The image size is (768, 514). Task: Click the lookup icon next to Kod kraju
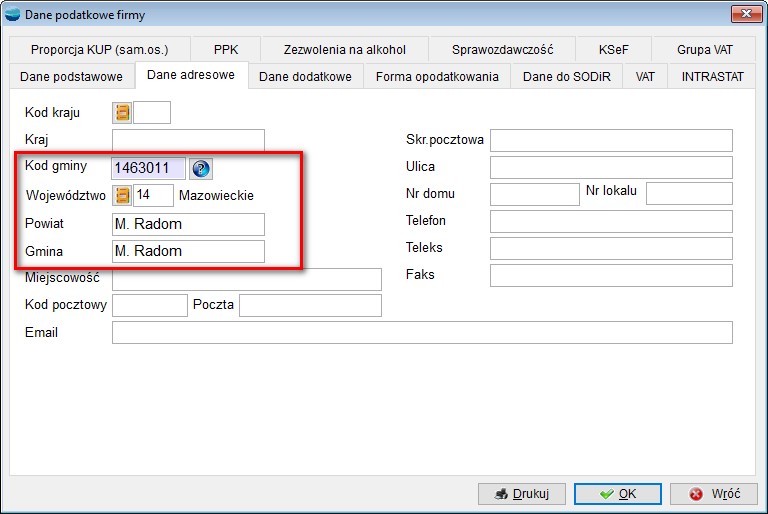(x=123, y=113)
